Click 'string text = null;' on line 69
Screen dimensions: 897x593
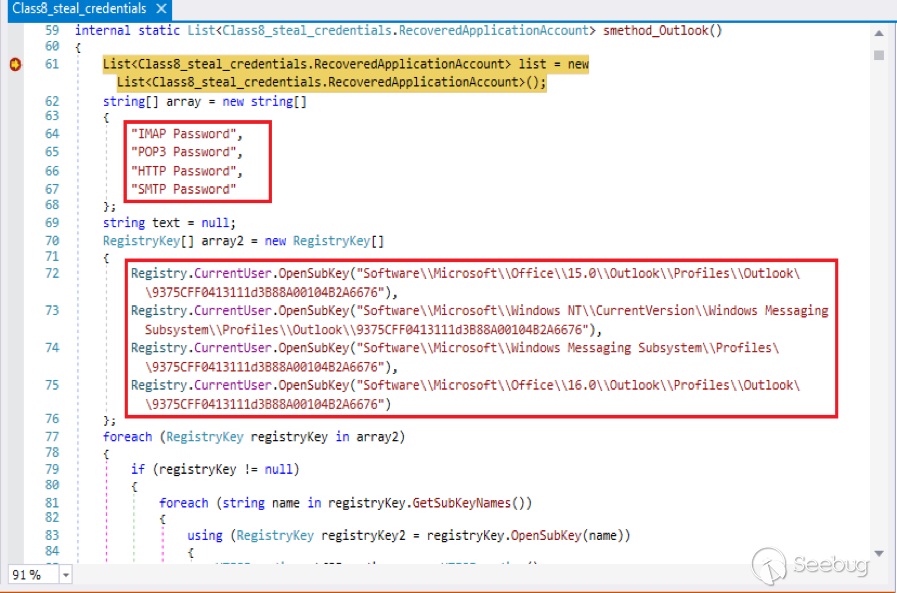169,222
